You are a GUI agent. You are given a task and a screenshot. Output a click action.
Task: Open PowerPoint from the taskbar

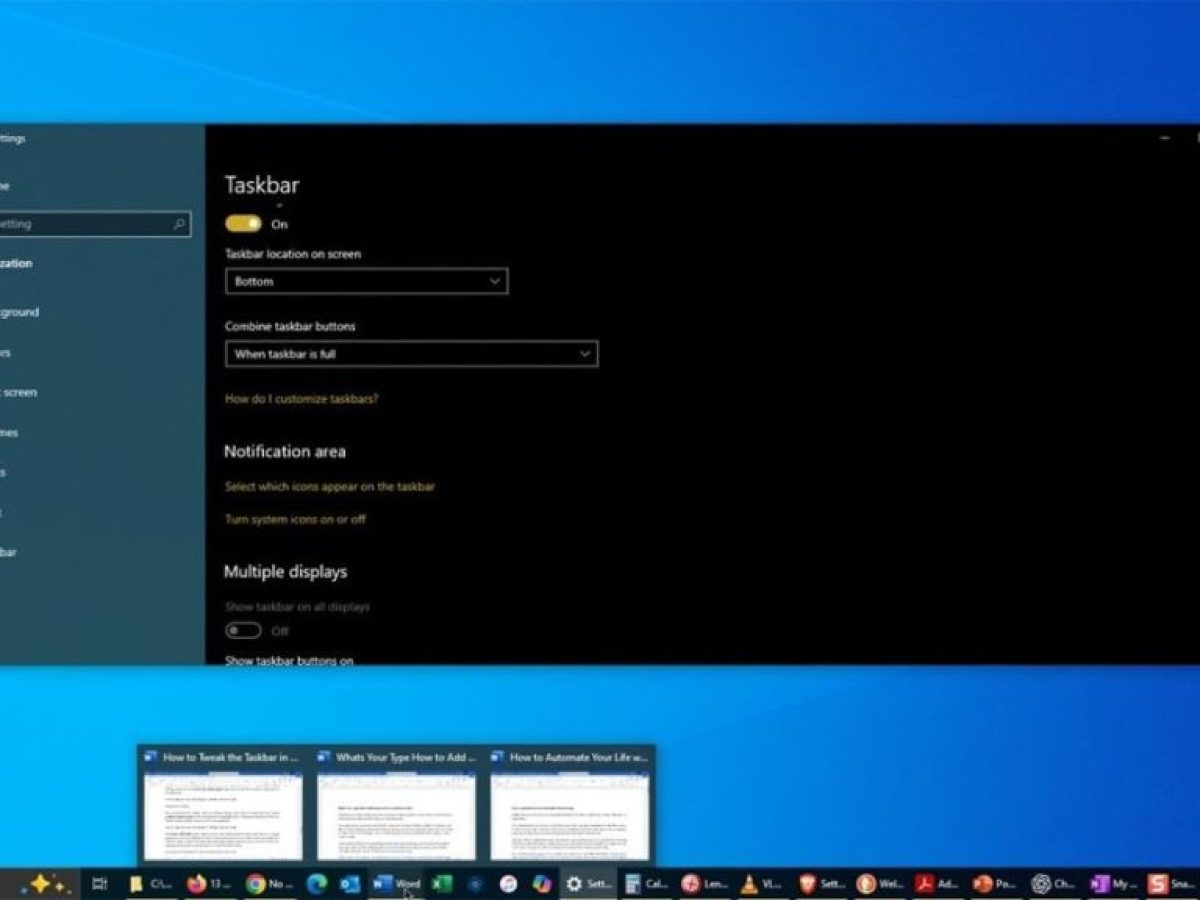click(983, 884)
